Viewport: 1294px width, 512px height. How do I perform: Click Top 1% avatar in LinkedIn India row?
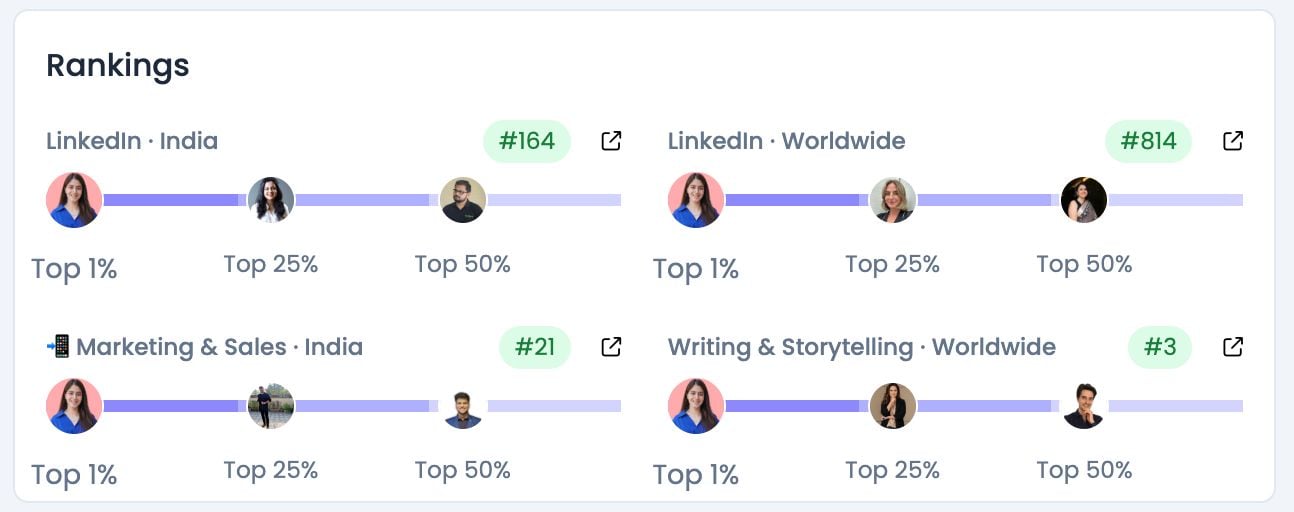point(74,200)
